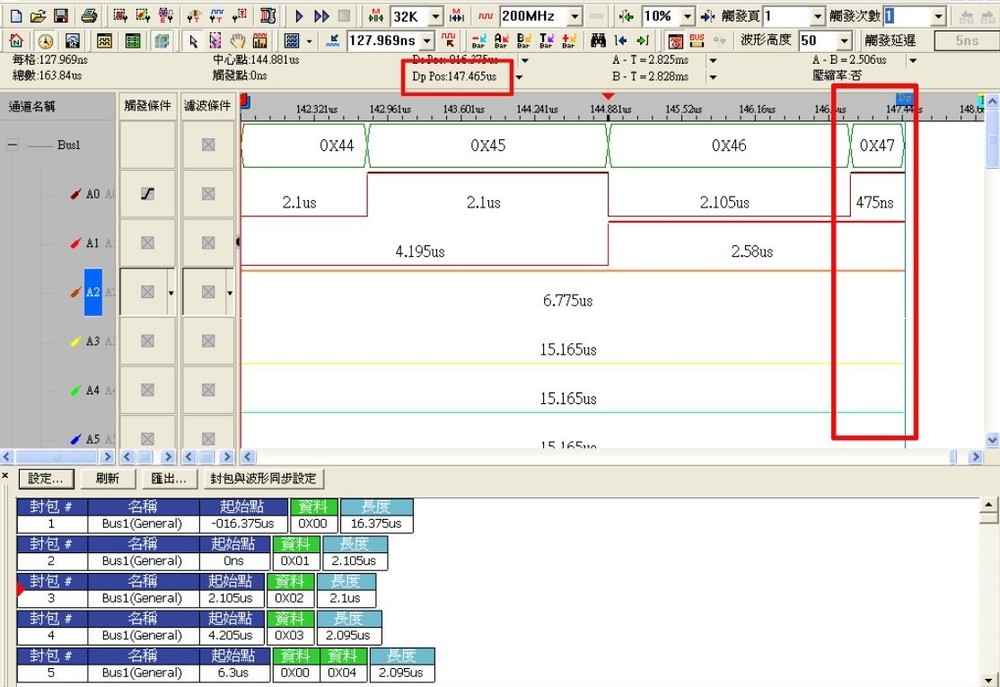
Task: Click the red trigger marker on the time ruler
Action: pos(608,96)
